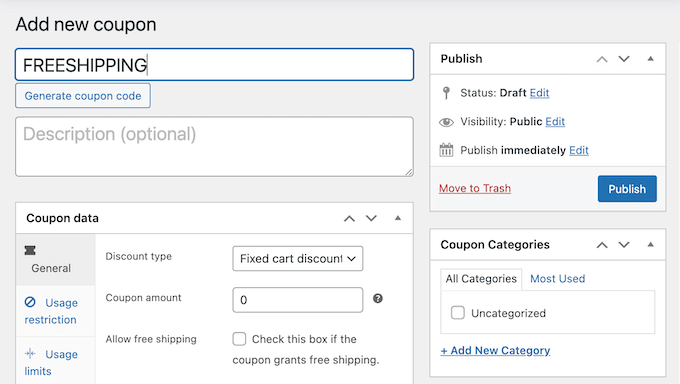Click the Usage restriction prohibition icon
Viewport: 680px width, 384px height.
tap(30, 302)
